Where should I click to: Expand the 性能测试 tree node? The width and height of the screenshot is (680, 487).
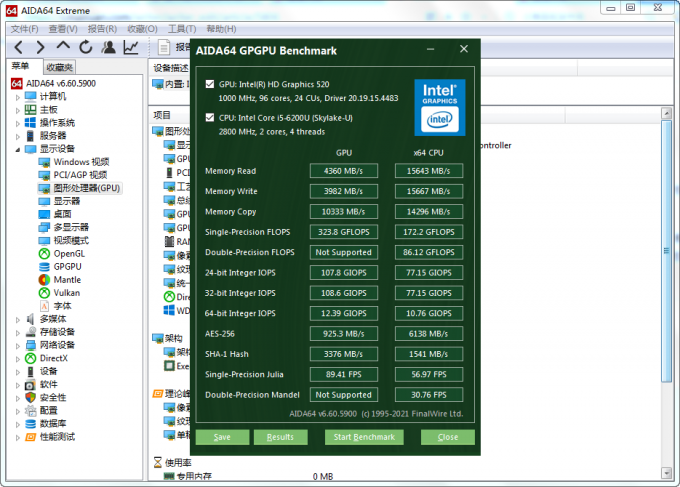coord(17,436)
